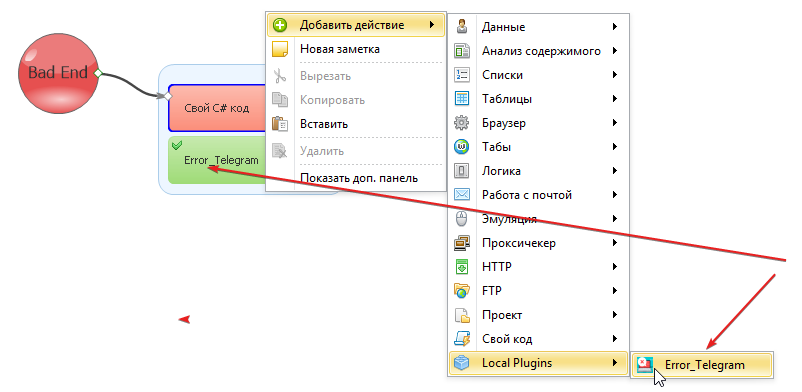Click the Таблицы grid icon
Image resolution: width=802 pixels, height=392 pixels.
(462, 98)
